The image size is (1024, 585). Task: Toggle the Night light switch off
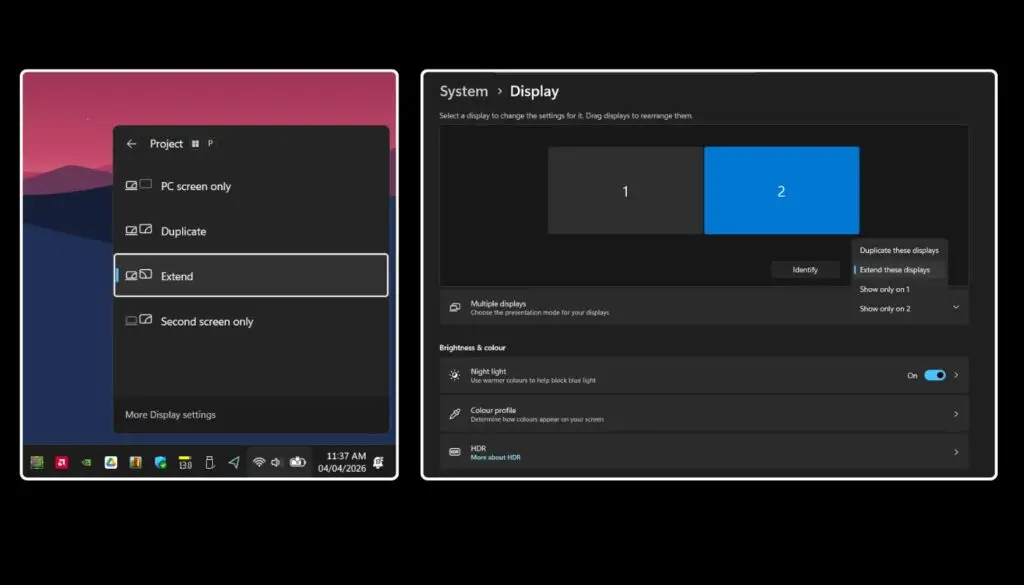(x=934, y=375)
